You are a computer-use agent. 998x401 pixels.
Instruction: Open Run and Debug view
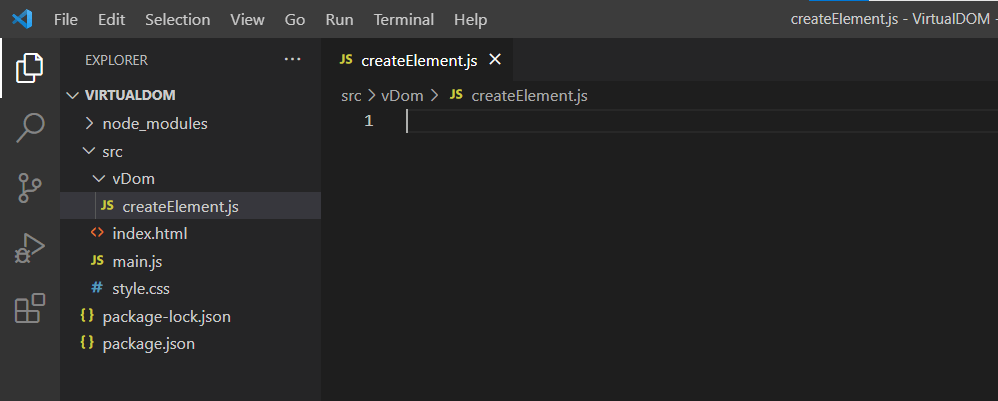tap(29, 248)
